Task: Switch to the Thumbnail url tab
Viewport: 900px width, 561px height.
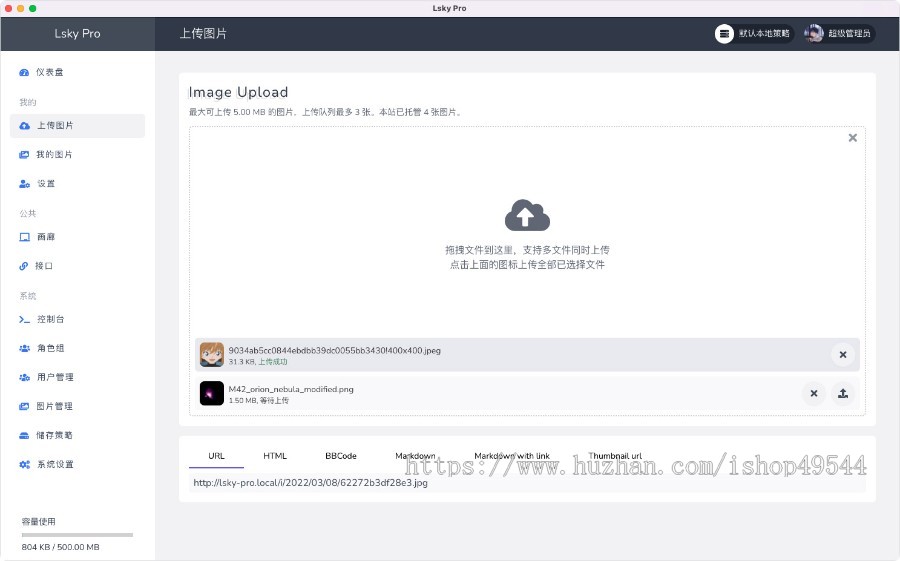Action: tap(615, 456)
